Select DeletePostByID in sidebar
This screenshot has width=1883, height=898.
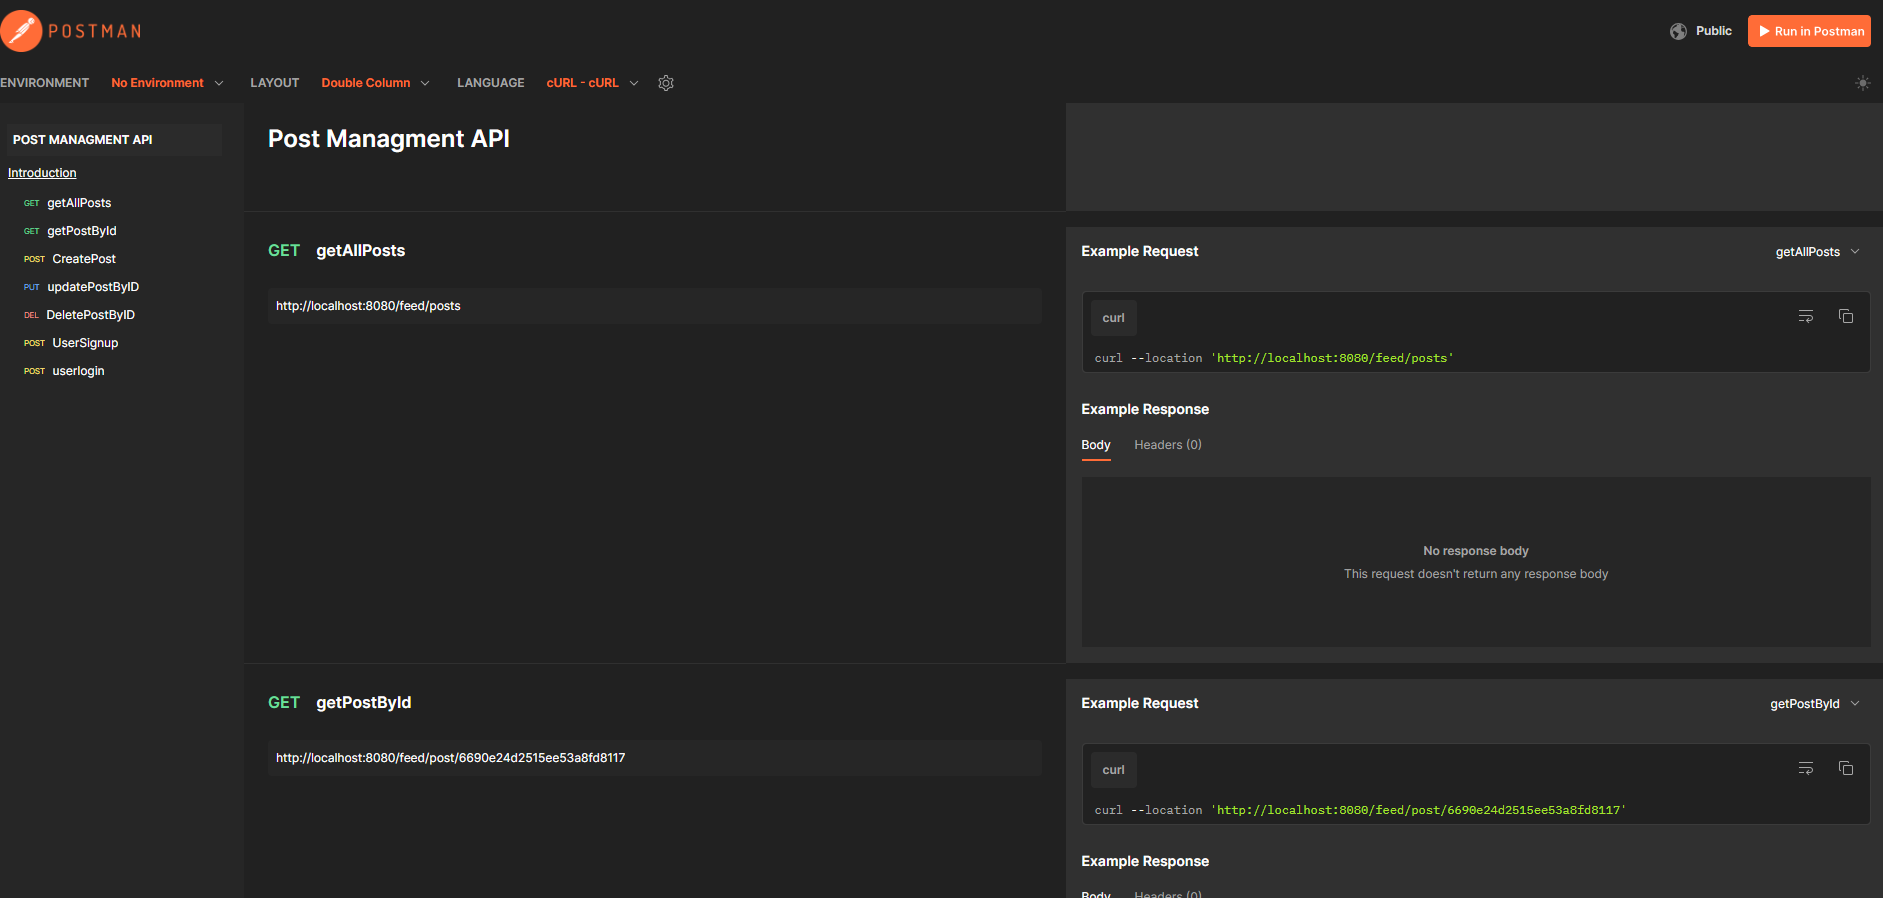tap(90, 315)
